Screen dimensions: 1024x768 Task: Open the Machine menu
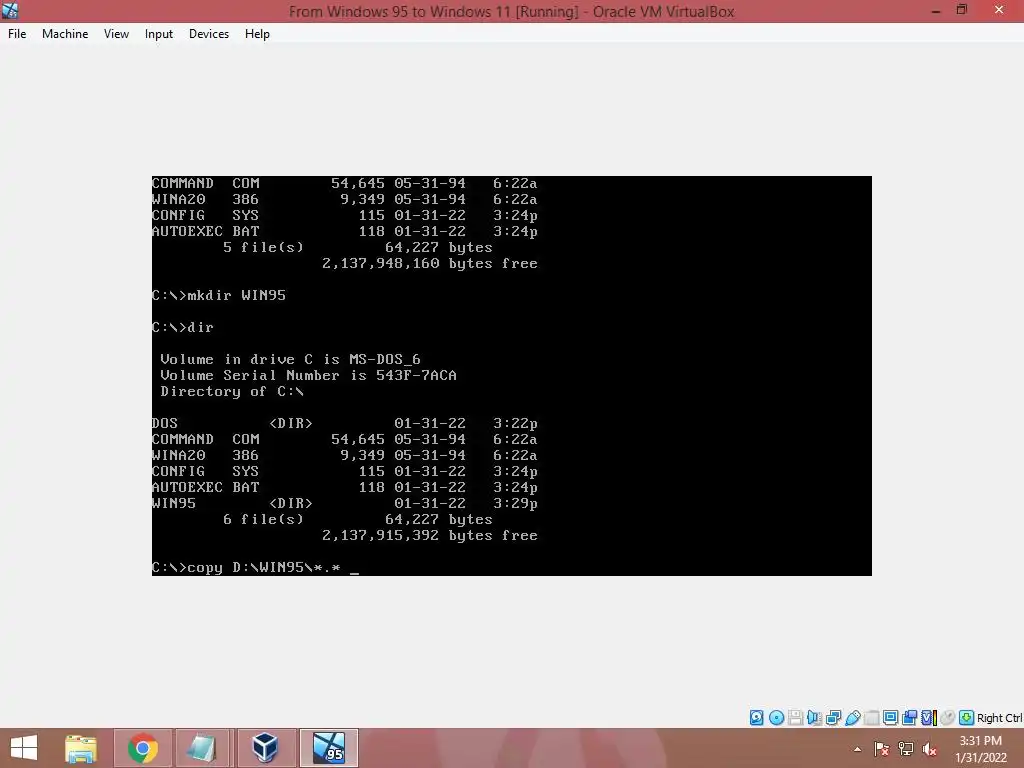(65, 34)
